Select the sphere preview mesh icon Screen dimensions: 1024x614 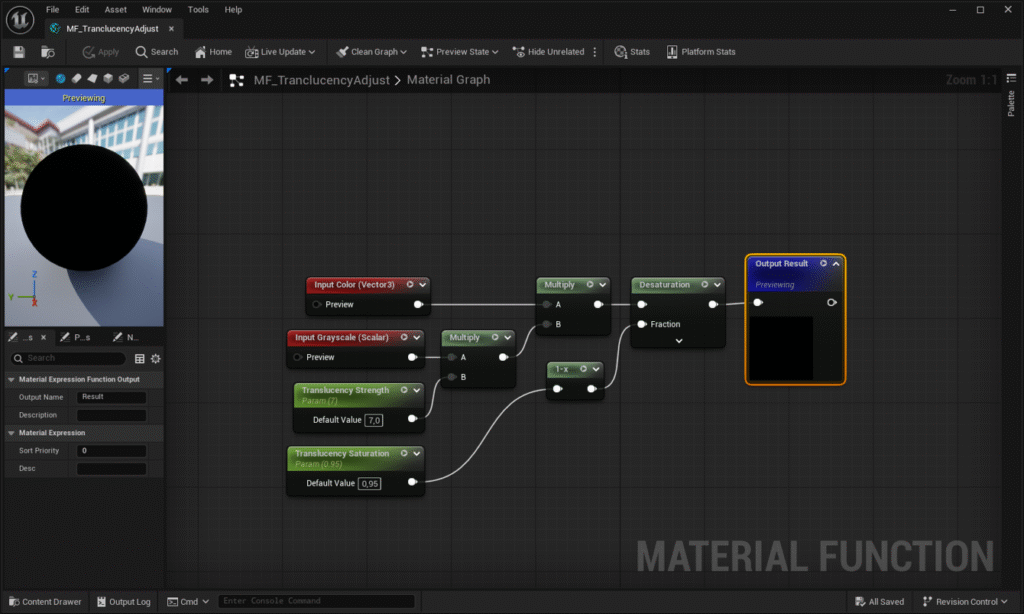tap(61, 78)
